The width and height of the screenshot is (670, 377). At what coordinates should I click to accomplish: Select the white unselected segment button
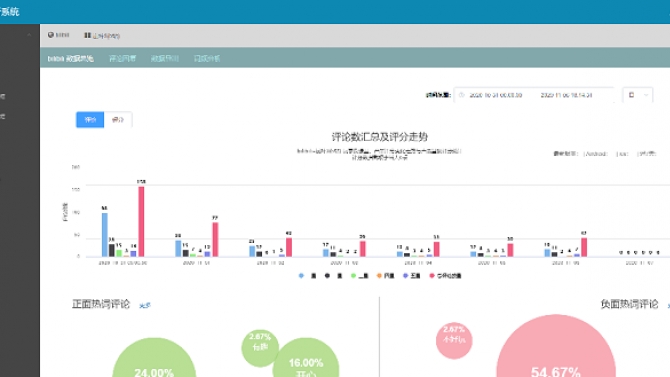118,120
